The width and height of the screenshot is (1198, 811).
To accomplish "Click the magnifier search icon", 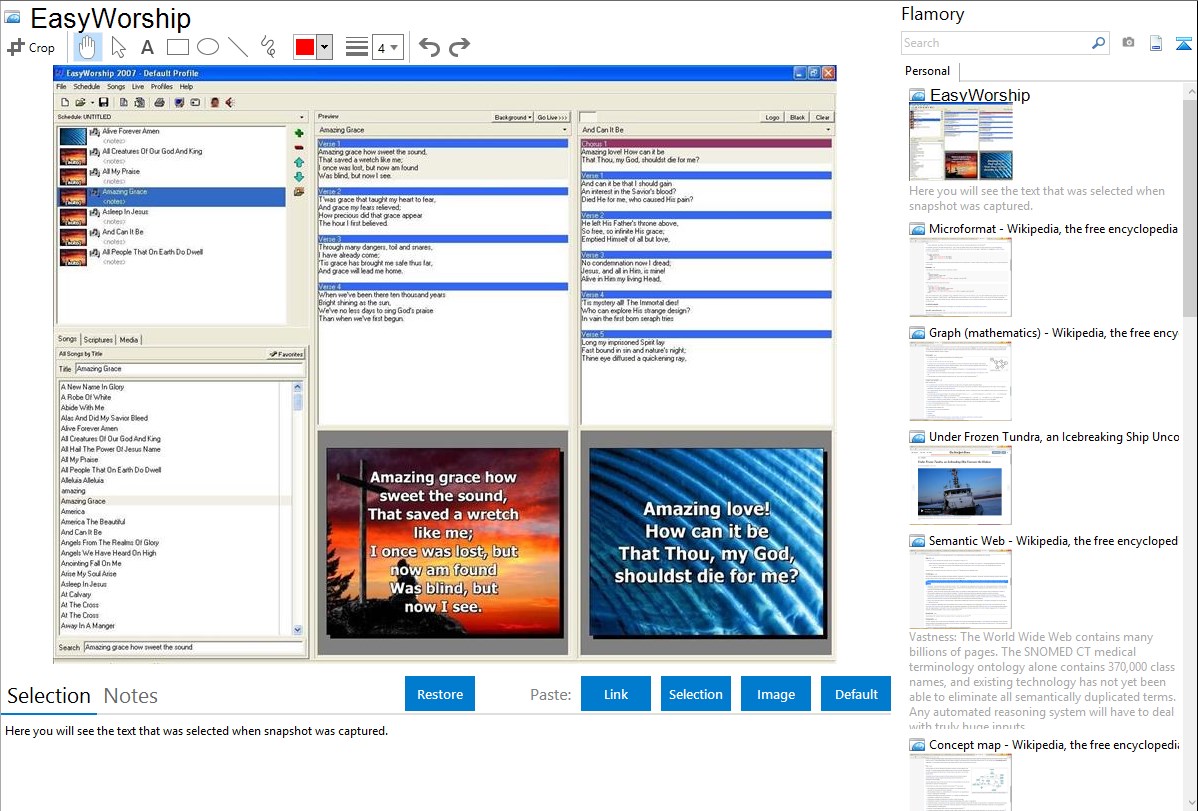I will pyautogui.click(x=1098, y=43).
